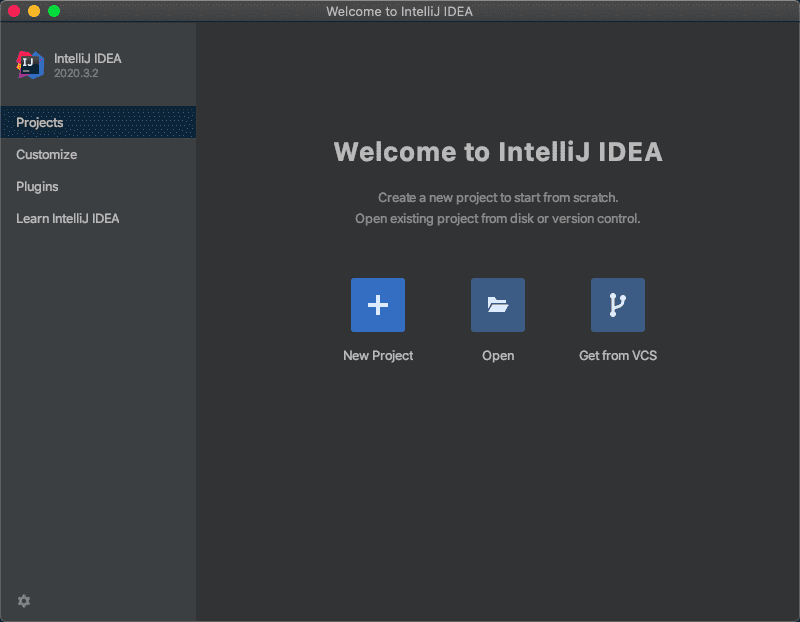This screenshot has height=622, width=800.
Task: Click the New Project plus icon
Action: [378, 305]
